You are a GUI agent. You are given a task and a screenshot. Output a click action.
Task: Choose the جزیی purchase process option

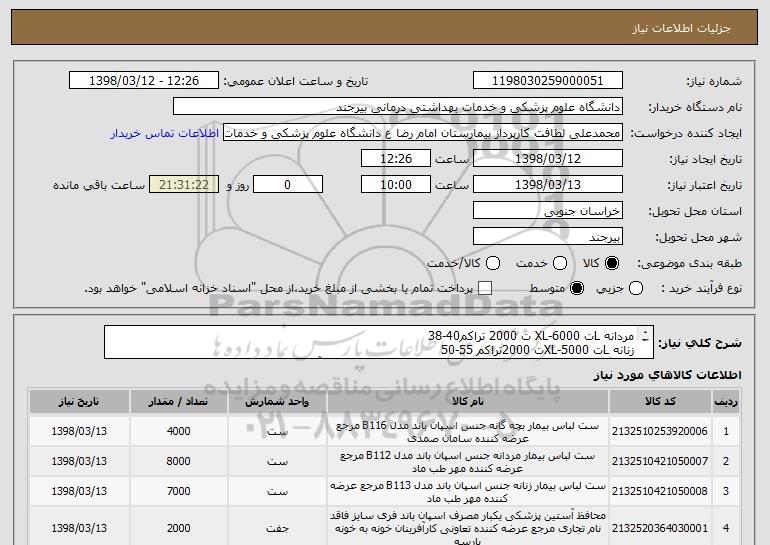pyautogui.click(x=636, y=289)
